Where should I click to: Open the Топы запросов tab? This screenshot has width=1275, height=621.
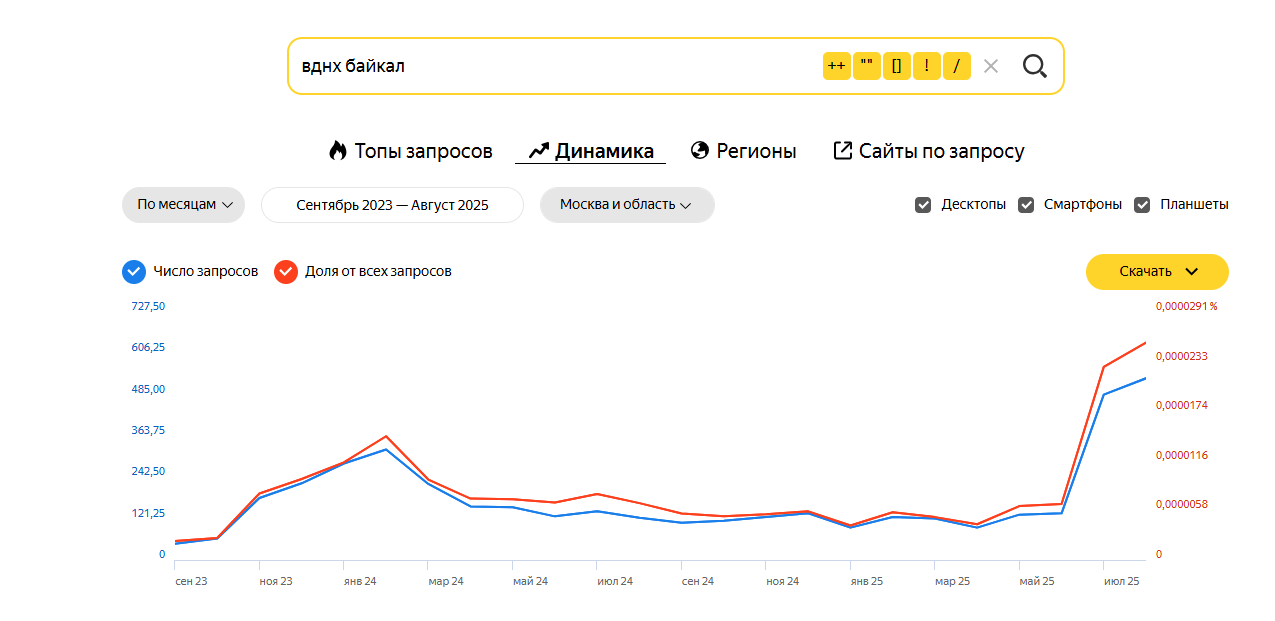pos(410,151)
